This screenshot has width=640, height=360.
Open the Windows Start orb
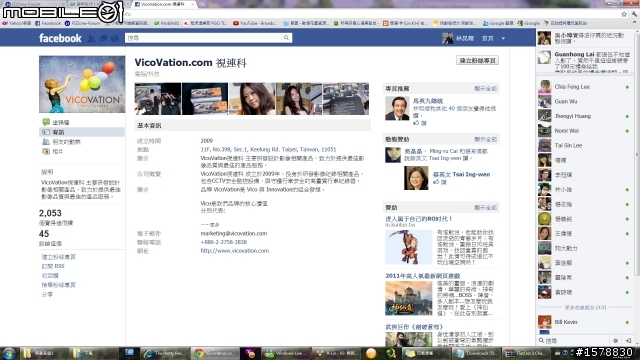point(9,353)
